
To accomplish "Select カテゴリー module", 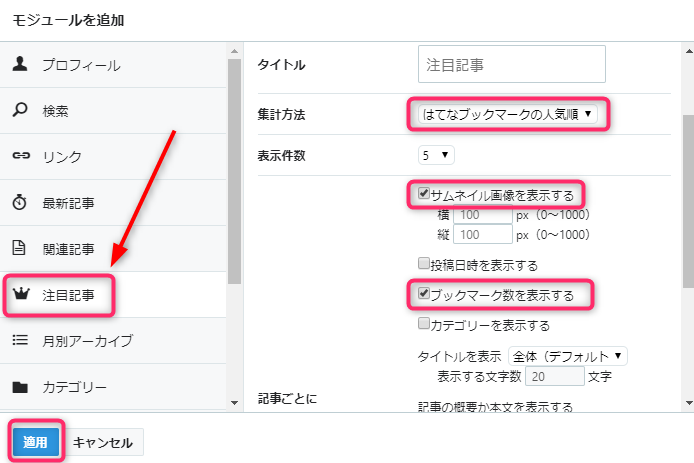I will (x=113, y=387).
